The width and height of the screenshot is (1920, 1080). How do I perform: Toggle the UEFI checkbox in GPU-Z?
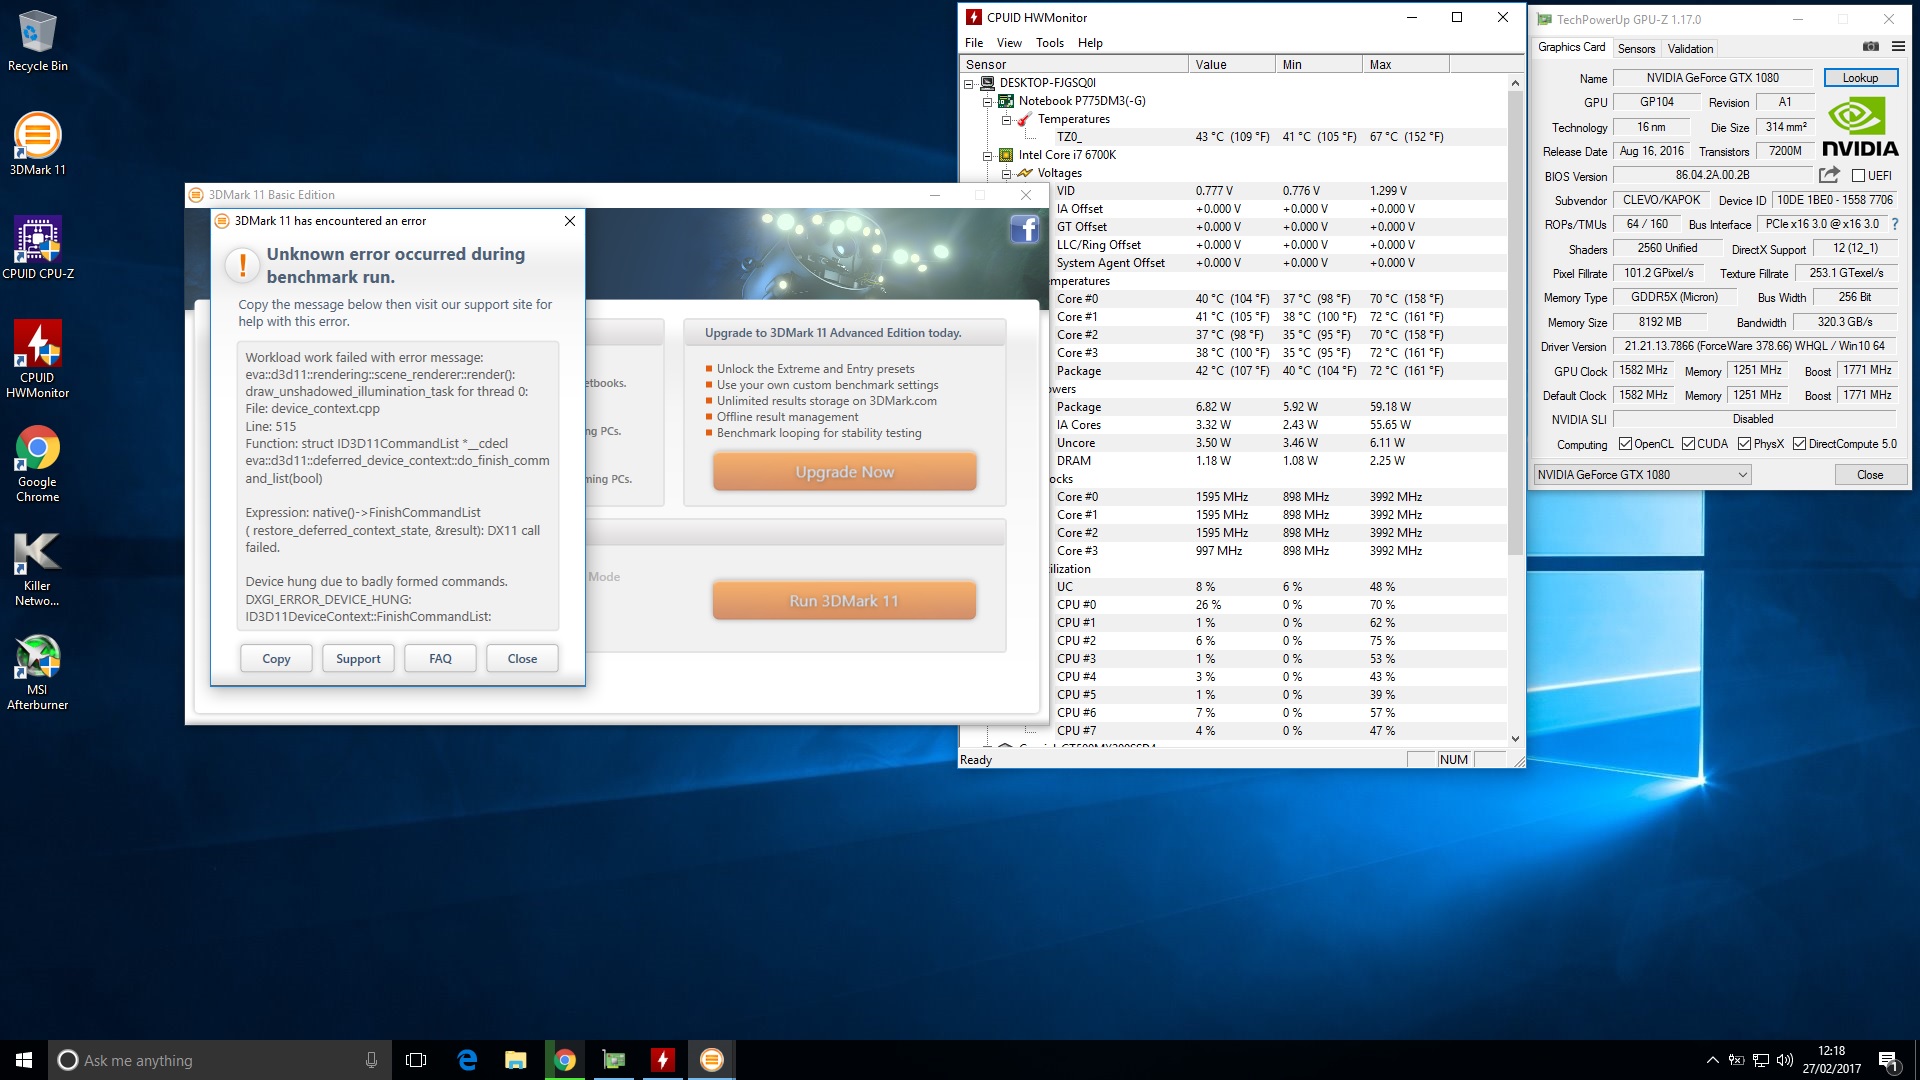pyautogui.click(x=1858, y=176)
